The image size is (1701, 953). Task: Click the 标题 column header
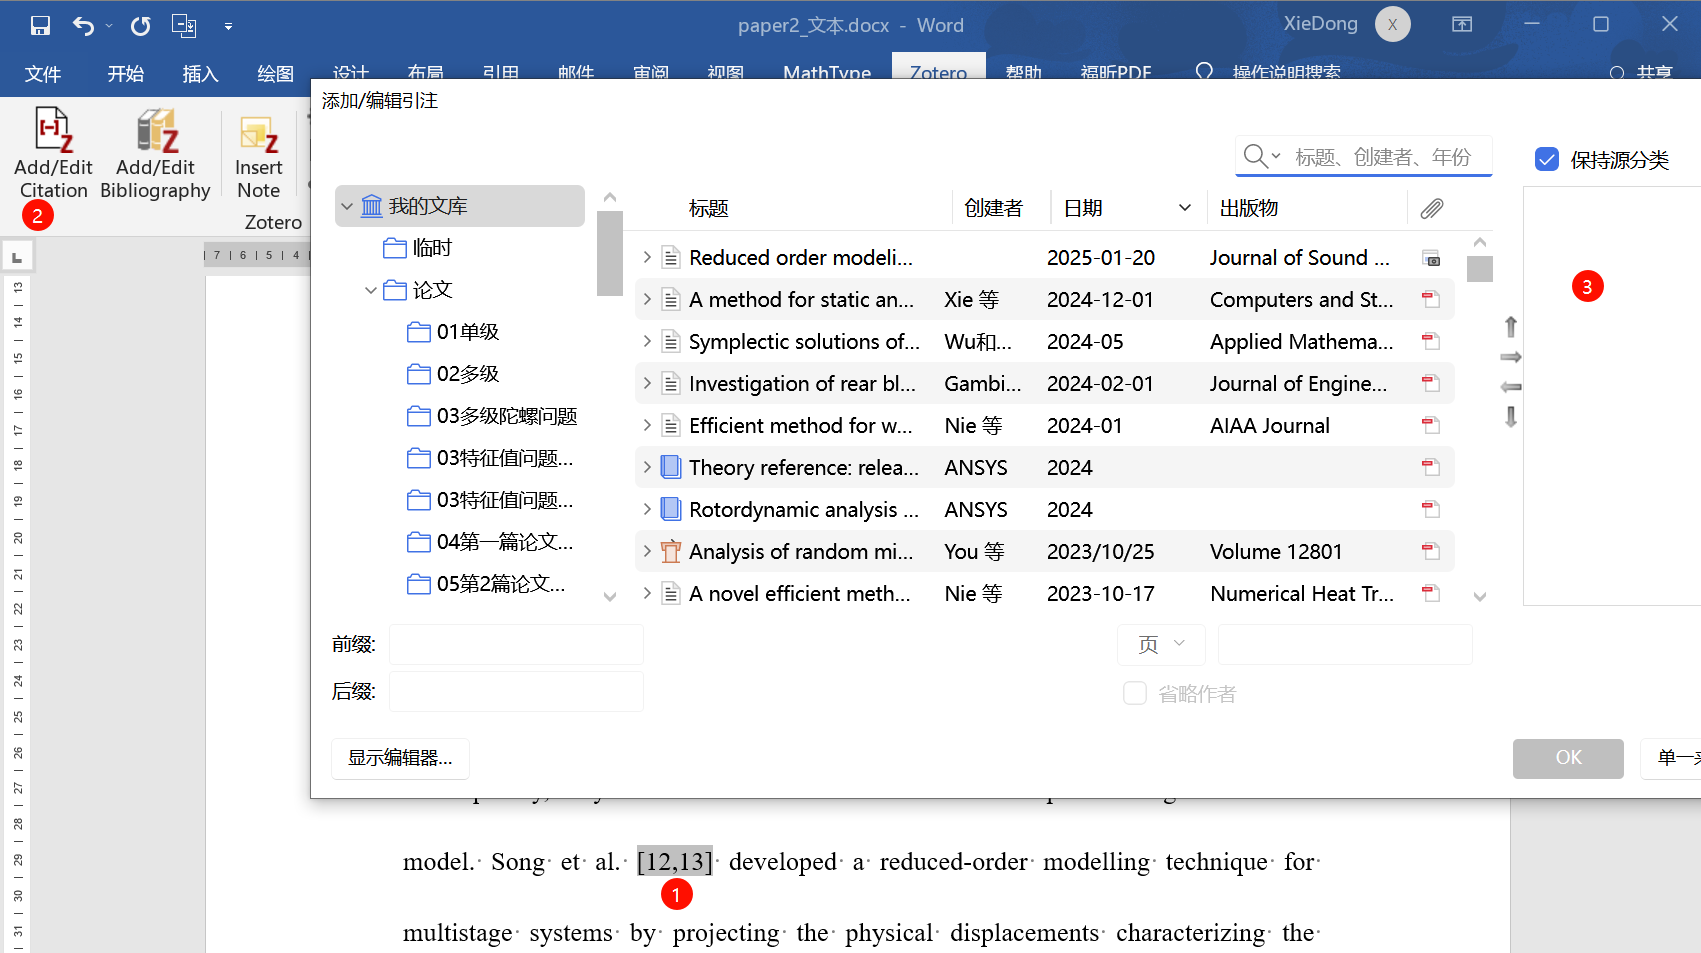(x=709, y=208)
